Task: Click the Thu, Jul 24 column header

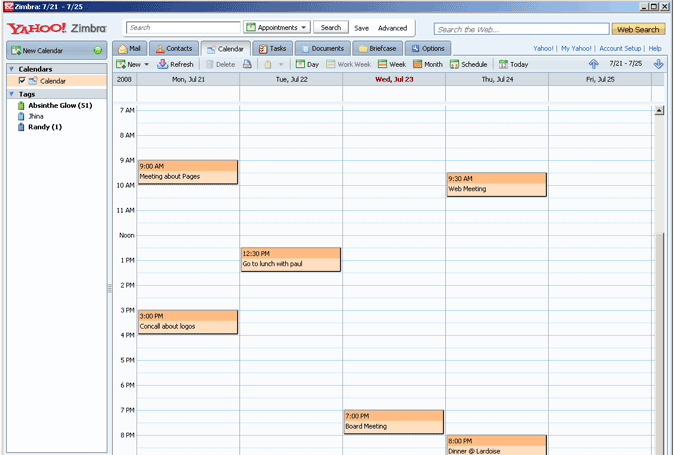Action: (x=497, y=79)
